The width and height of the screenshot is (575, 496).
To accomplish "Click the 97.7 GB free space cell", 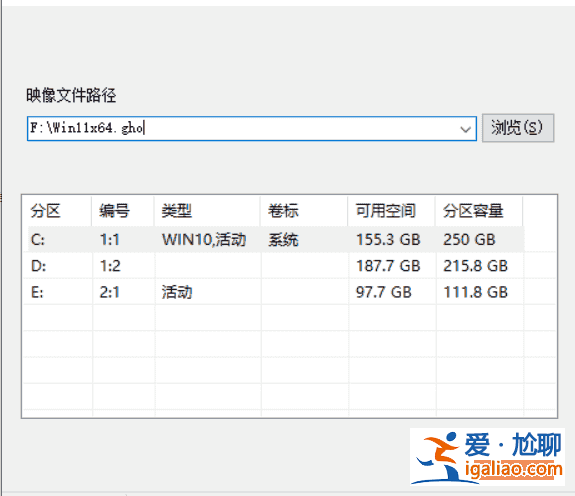I will tap(384, 293).
